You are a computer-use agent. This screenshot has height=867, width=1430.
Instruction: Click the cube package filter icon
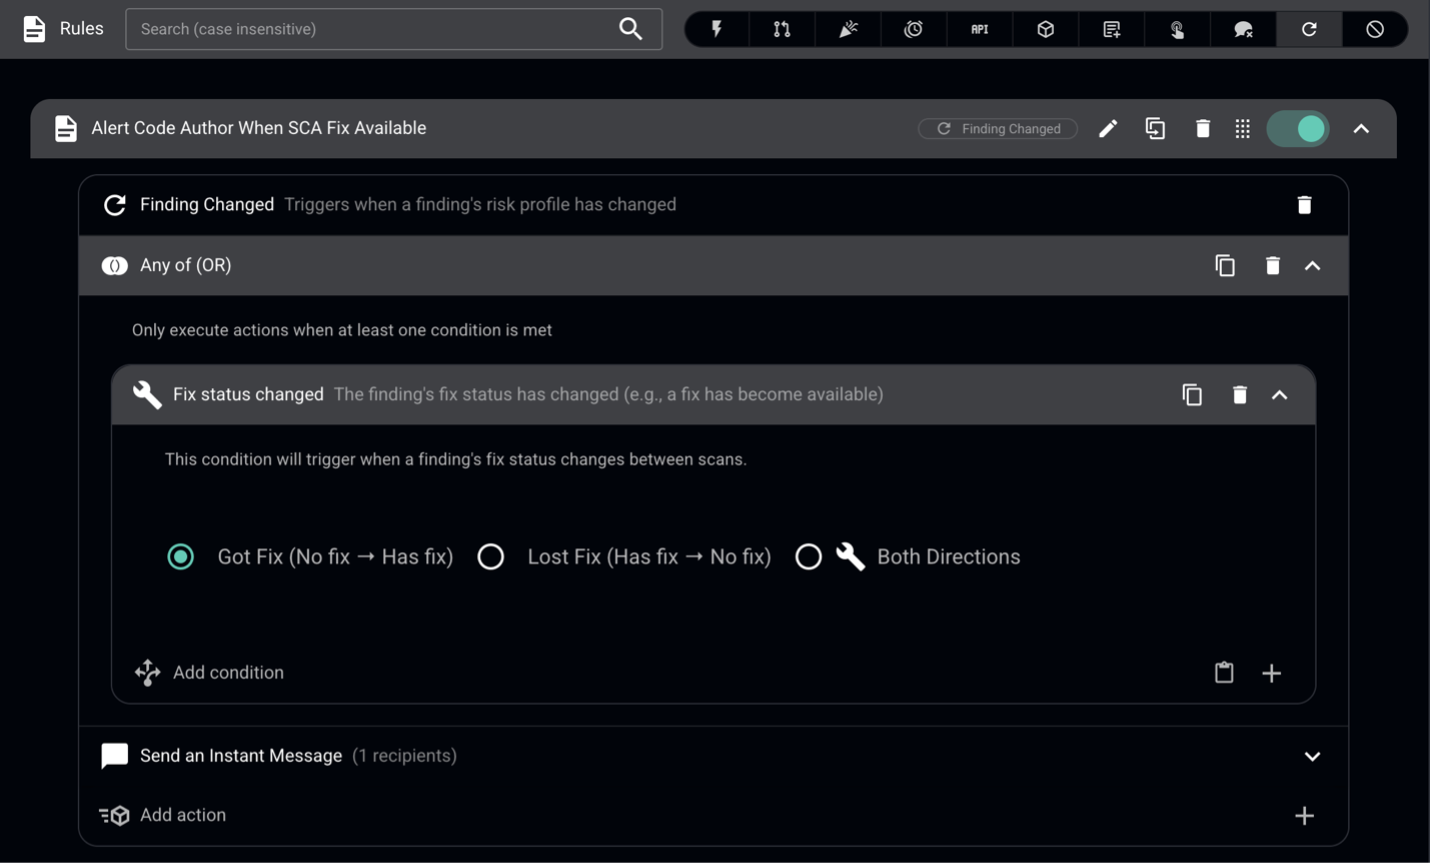[1046, 29]
